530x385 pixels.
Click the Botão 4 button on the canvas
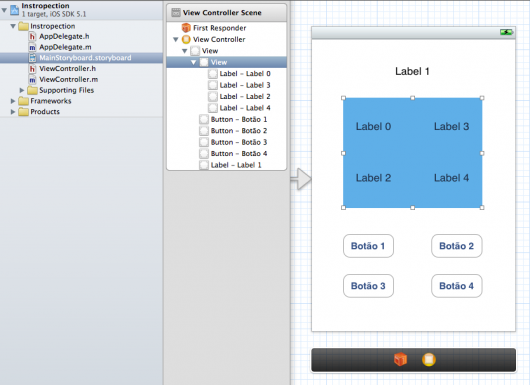coord(457,286)
